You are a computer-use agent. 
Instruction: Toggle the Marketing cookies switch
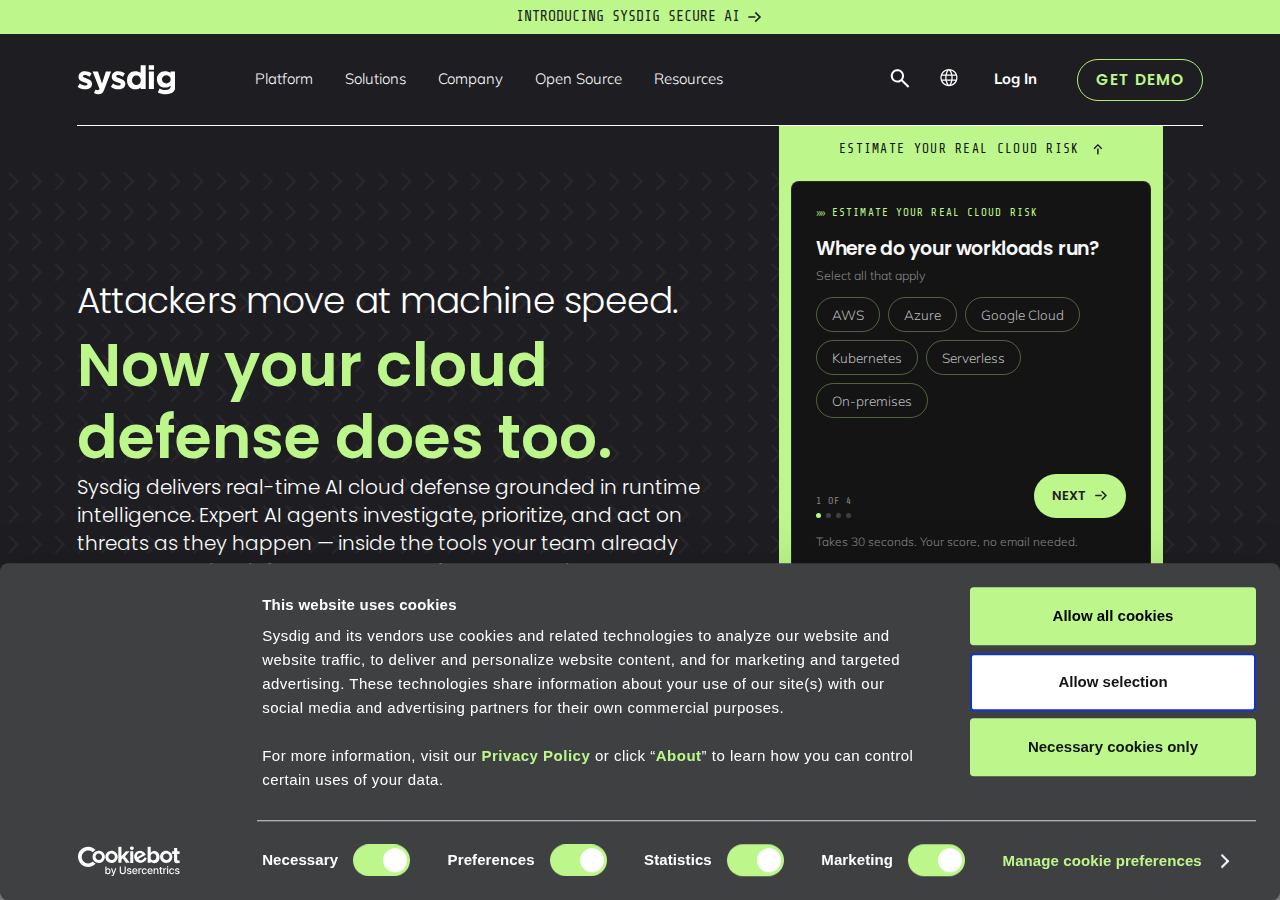[x=936, y=860]
